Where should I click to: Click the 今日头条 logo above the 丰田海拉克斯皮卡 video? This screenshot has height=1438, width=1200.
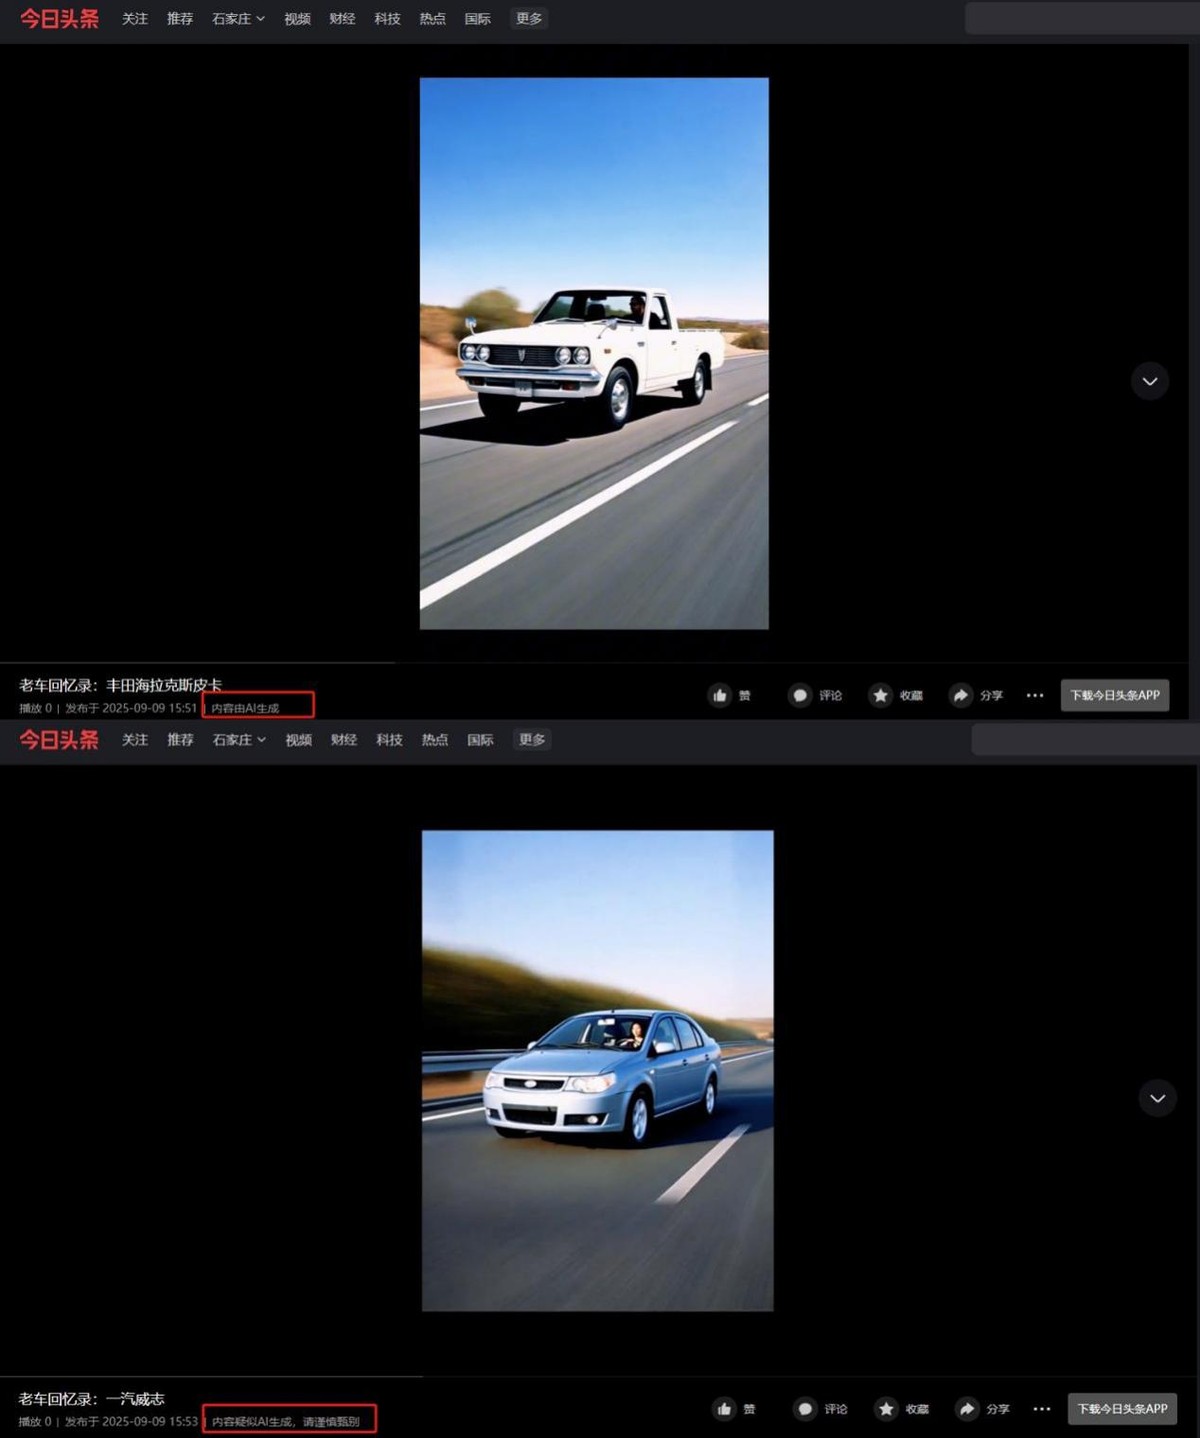point(60,19)
